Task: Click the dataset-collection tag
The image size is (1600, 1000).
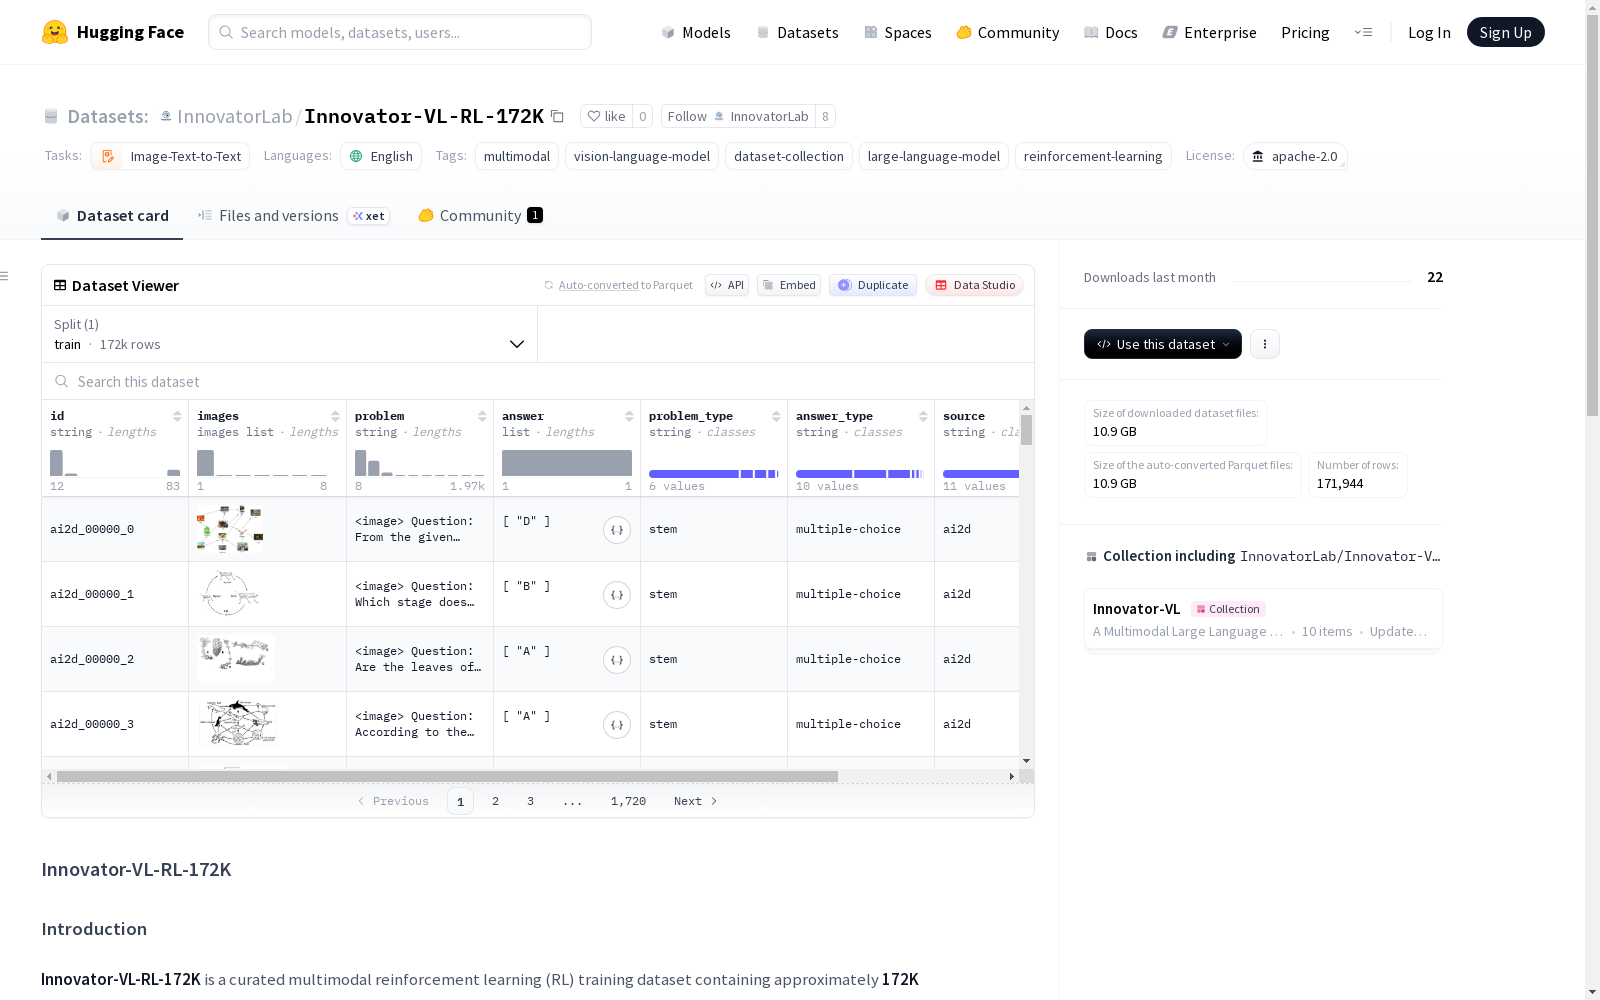Action: pos(789,156)
